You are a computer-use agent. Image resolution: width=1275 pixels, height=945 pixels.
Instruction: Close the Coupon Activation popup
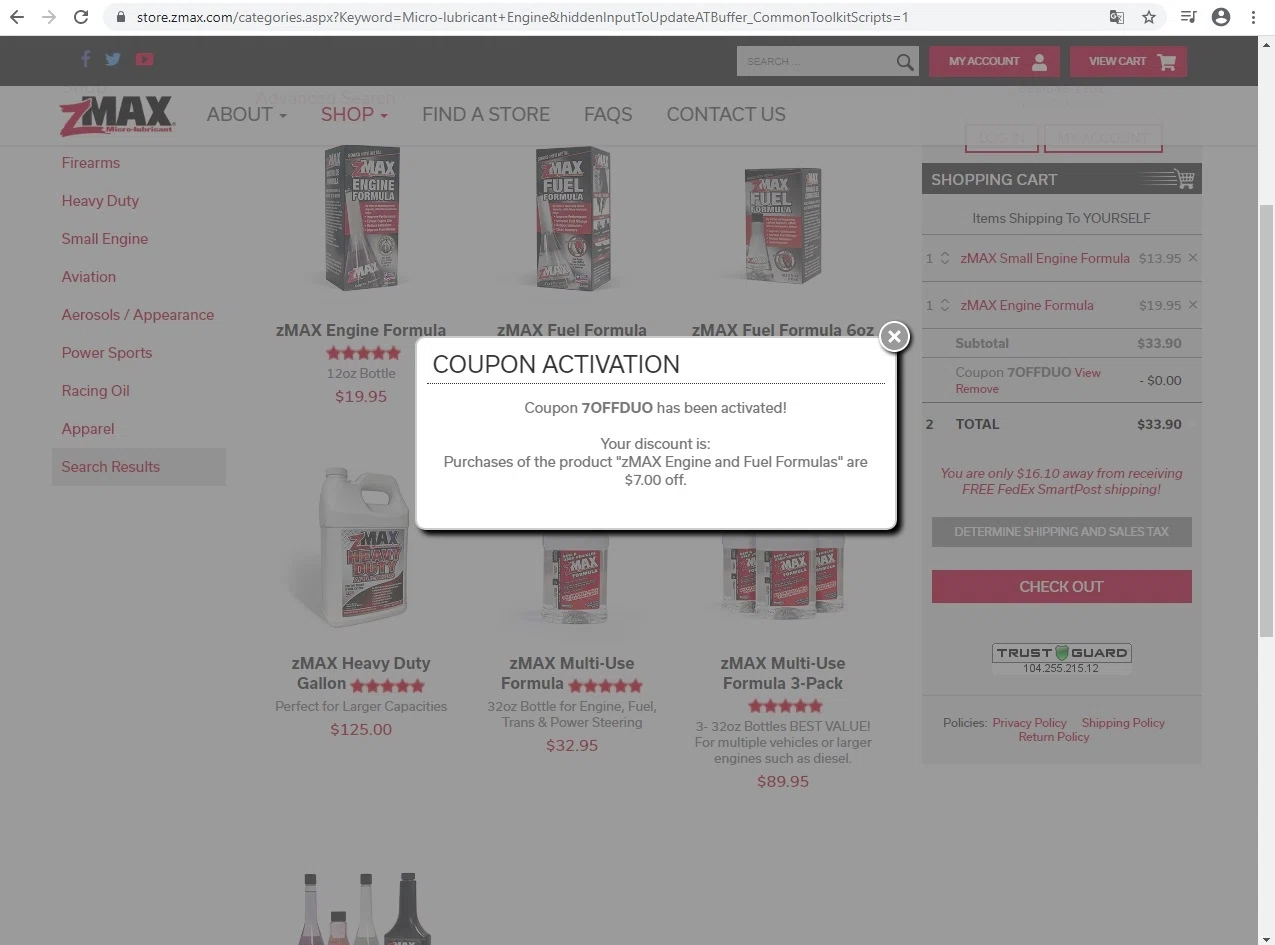click(x=894, y=337)
